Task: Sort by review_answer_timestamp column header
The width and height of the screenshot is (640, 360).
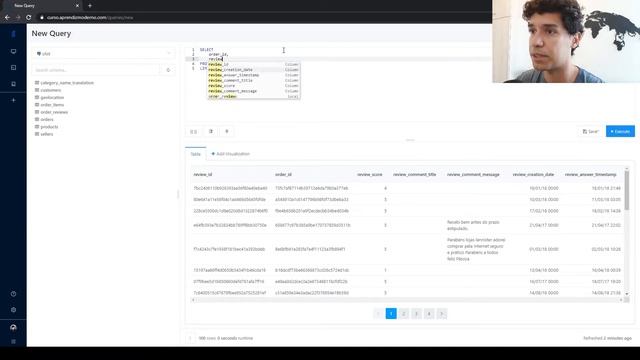Action: 591,175
